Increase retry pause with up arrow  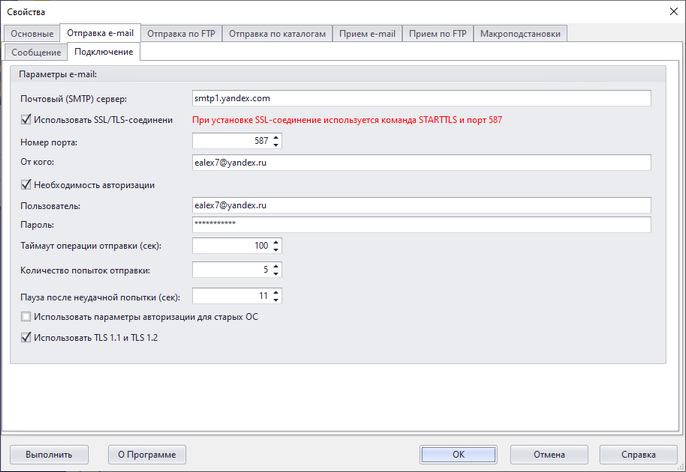click(276, 293)
